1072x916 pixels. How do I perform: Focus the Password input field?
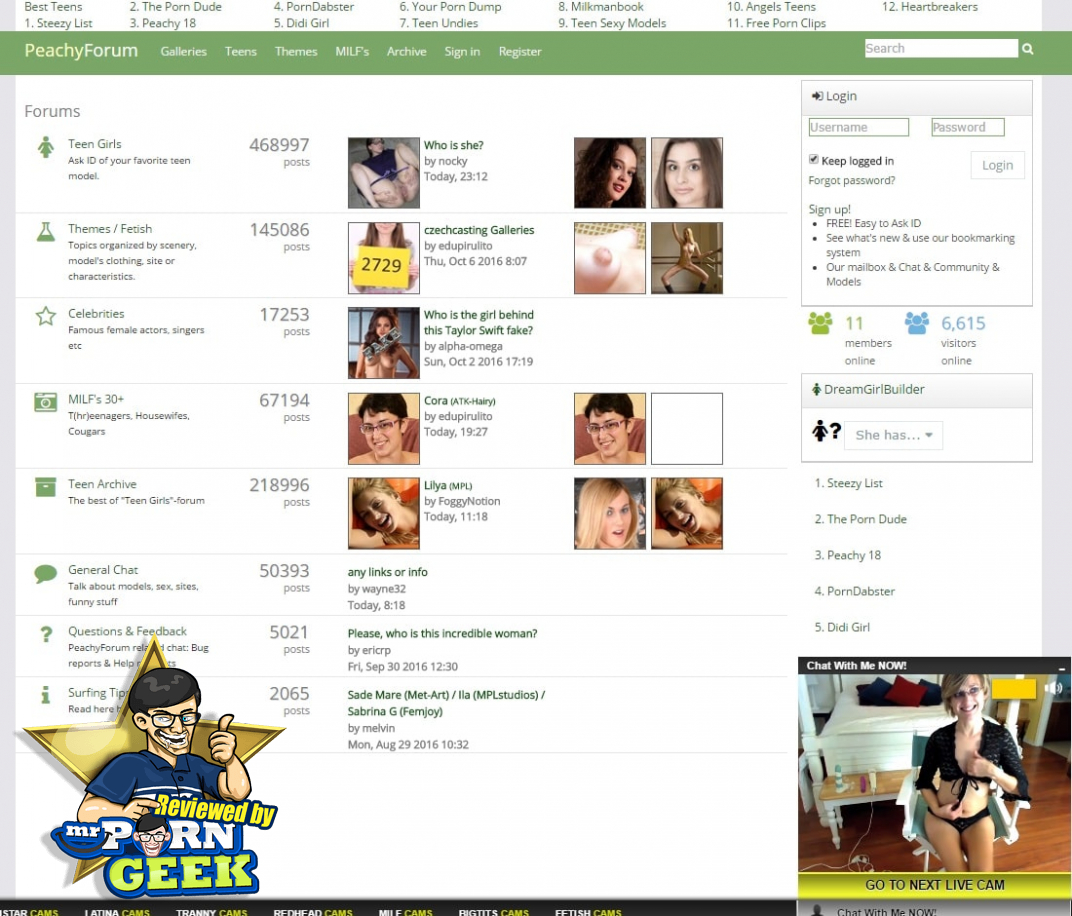[x=967, y=127]
